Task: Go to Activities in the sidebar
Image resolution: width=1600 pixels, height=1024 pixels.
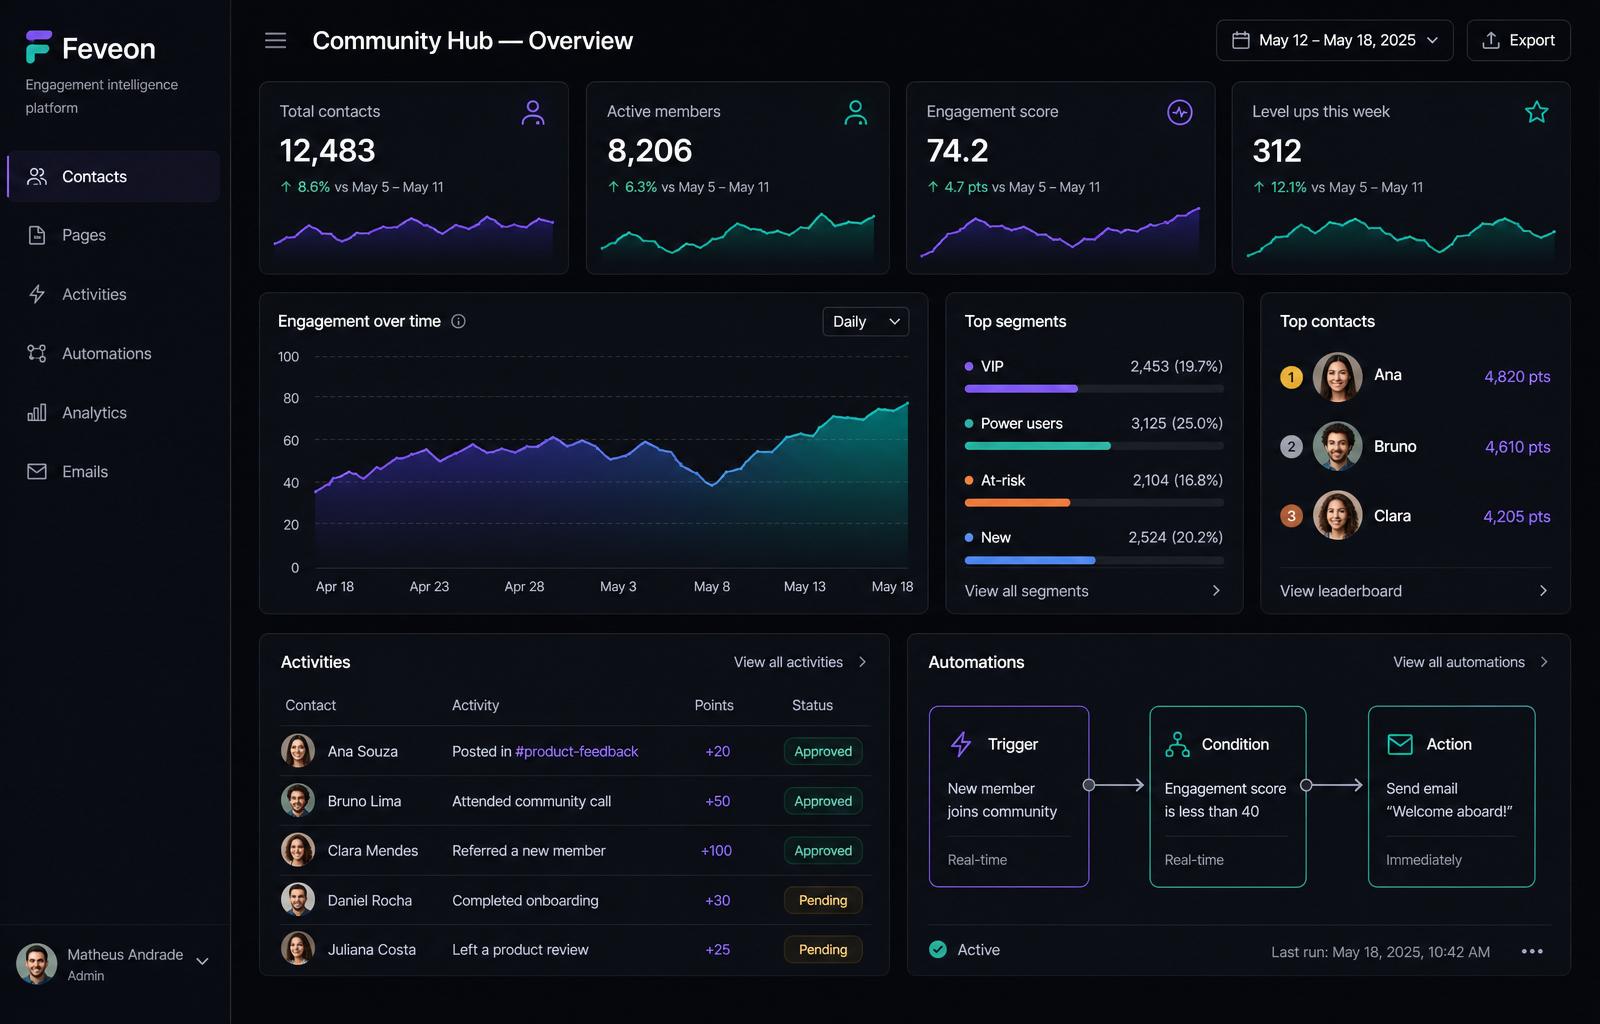Action: (113, 294)
